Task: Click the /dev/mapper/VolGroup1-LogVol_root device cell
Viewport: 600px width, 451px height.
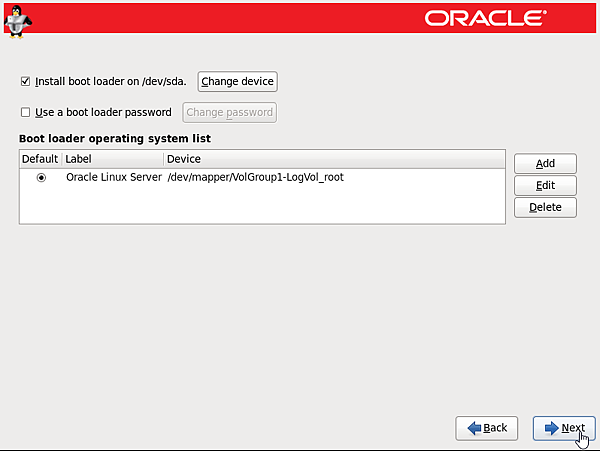Action: [x=255, y=178]
